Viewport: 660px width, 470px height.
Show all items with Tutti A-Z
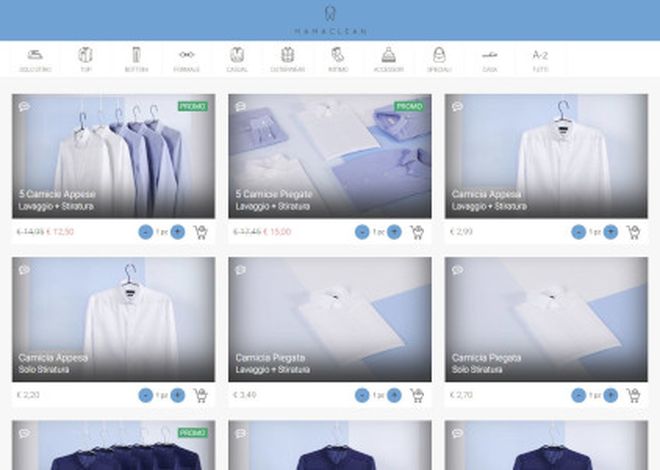point(540,59)
